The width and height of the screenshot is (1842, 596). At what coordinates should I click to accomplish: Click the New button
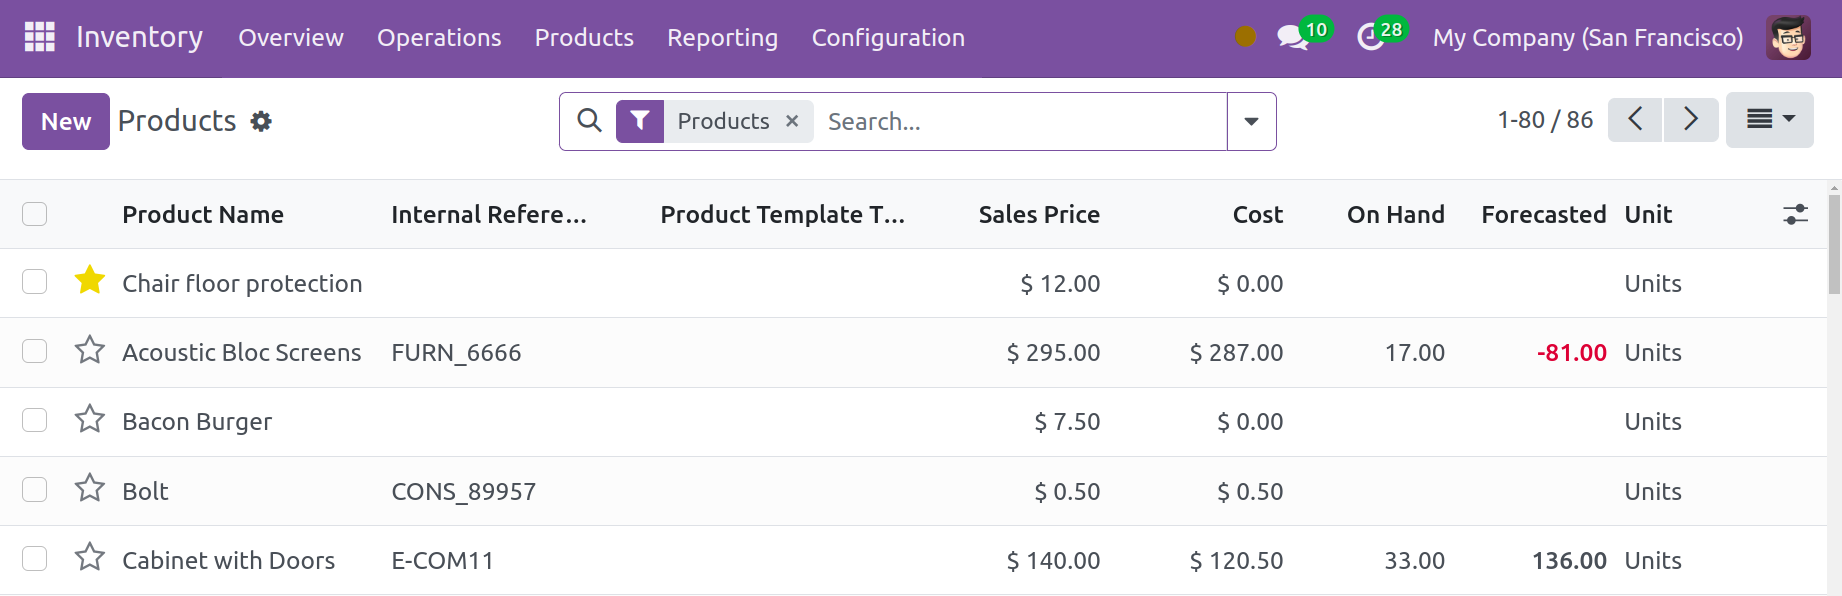click(x=66, y=121)
